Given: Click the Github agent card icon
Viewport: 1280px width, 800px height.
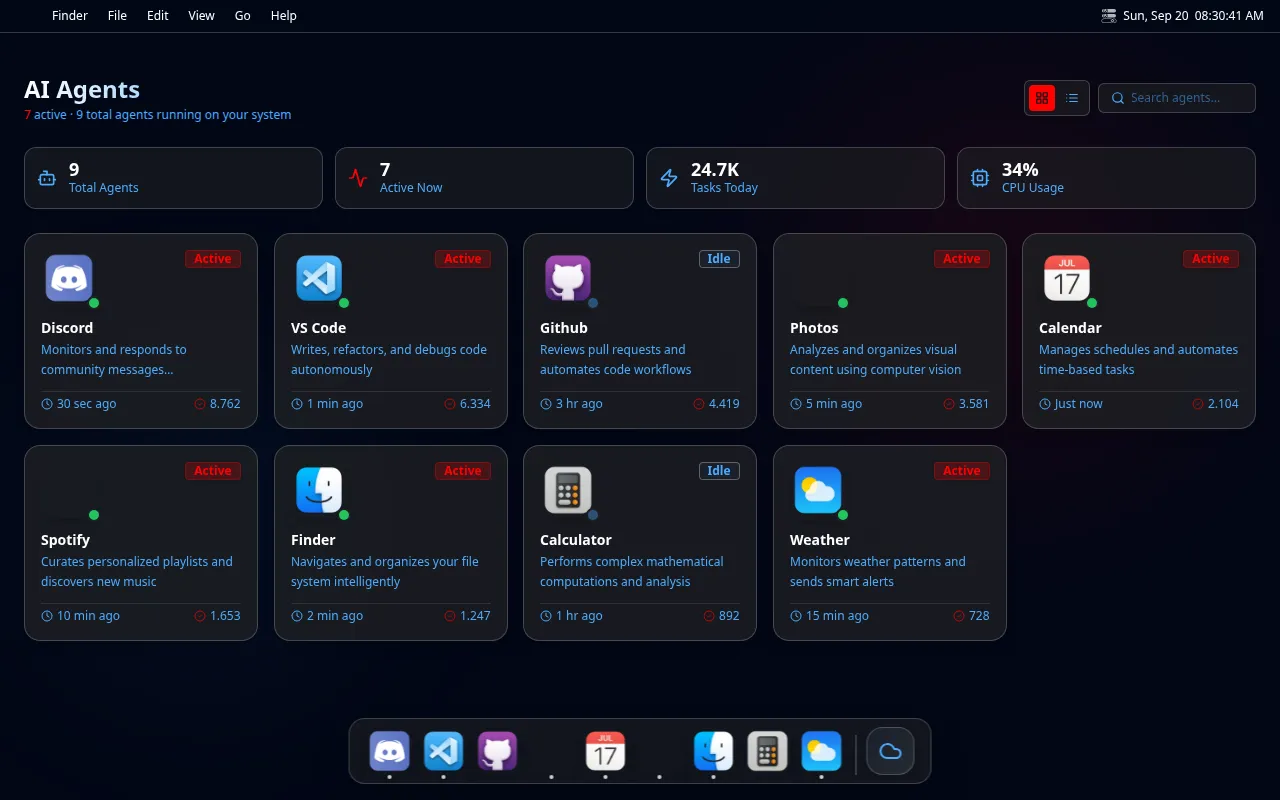Looking at the screenshot, I should pyautogui.click(x=568, y=278).
